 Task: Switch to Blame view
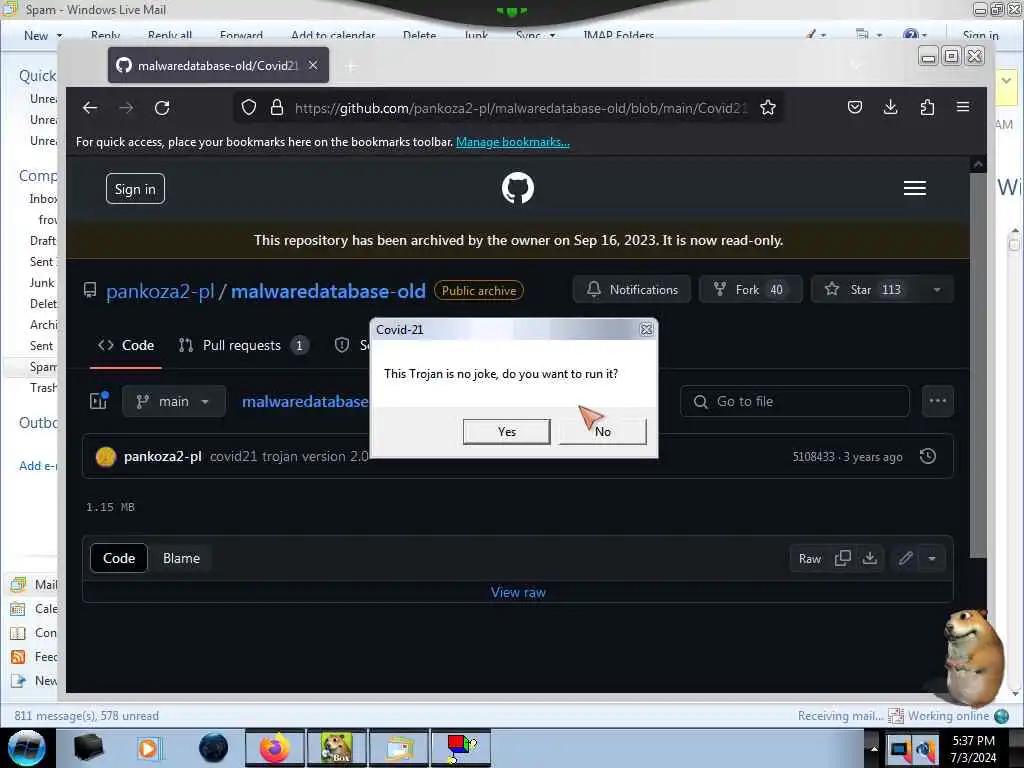pos(182,558)
